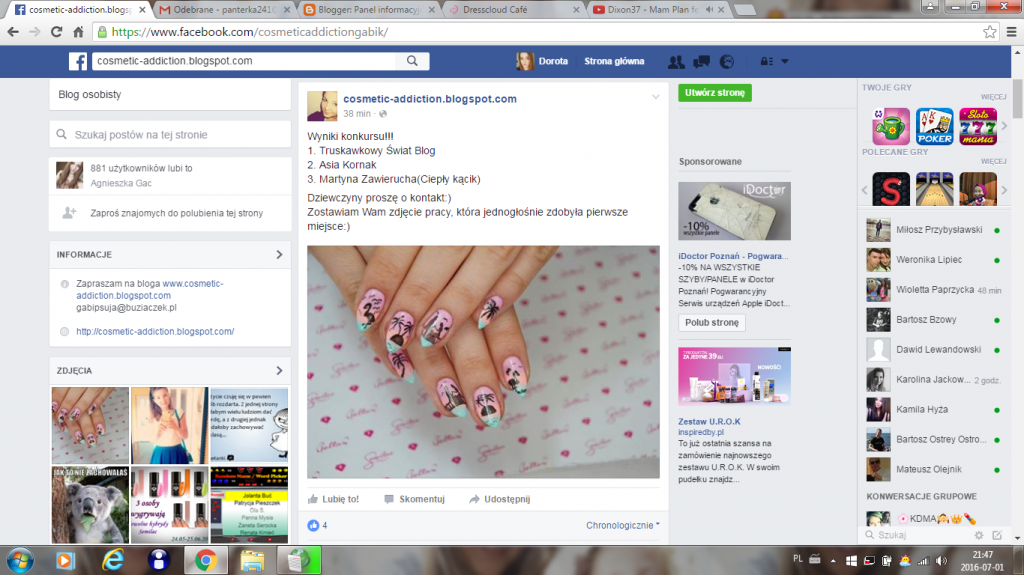The width and height of the screenshot is (1024, 575).
Task: Open the friend requests icon
Action: tap(676, 61)
